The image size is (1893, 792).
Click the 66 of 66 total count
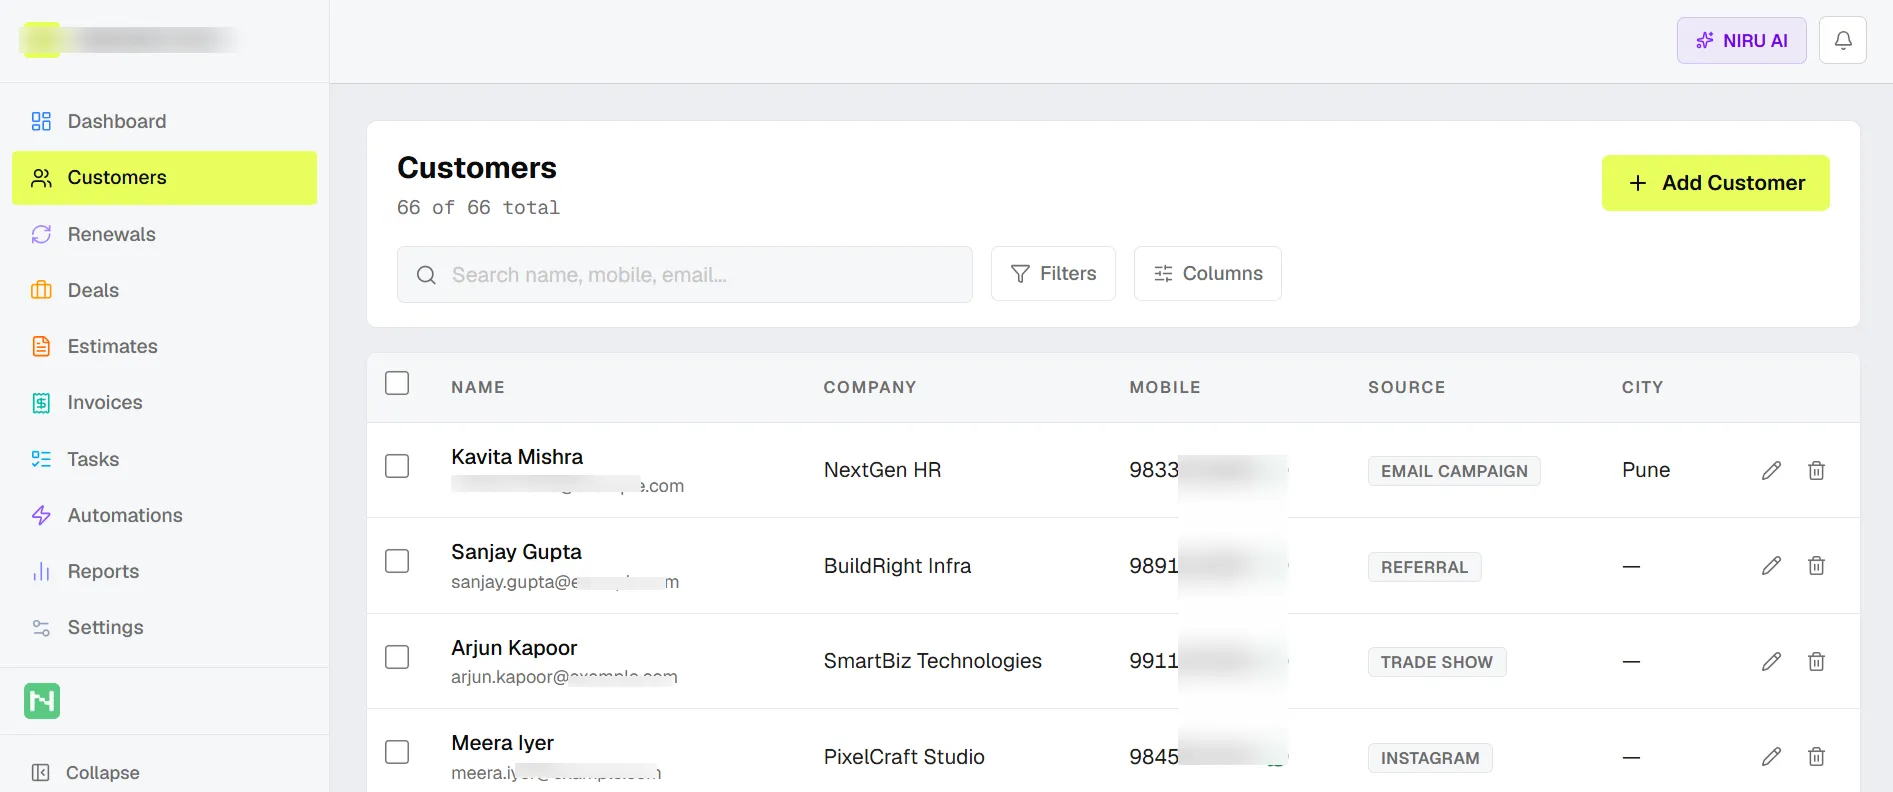478,207
